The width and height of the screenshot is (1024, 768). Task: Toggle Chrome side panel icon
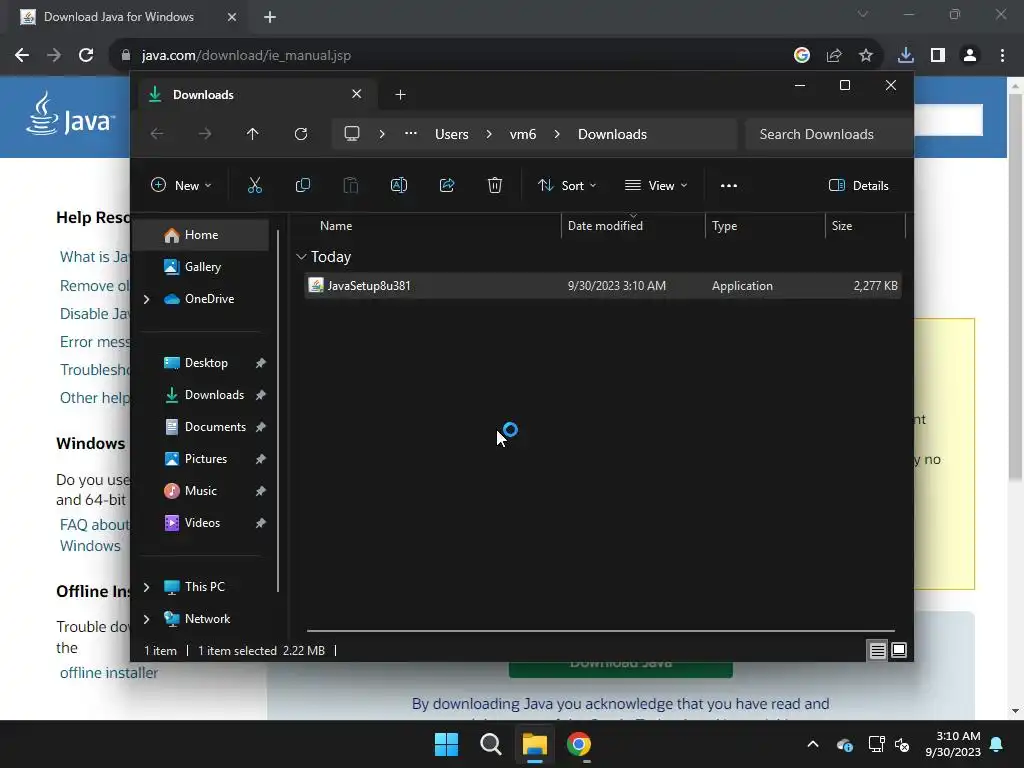[x=938, y=56]
